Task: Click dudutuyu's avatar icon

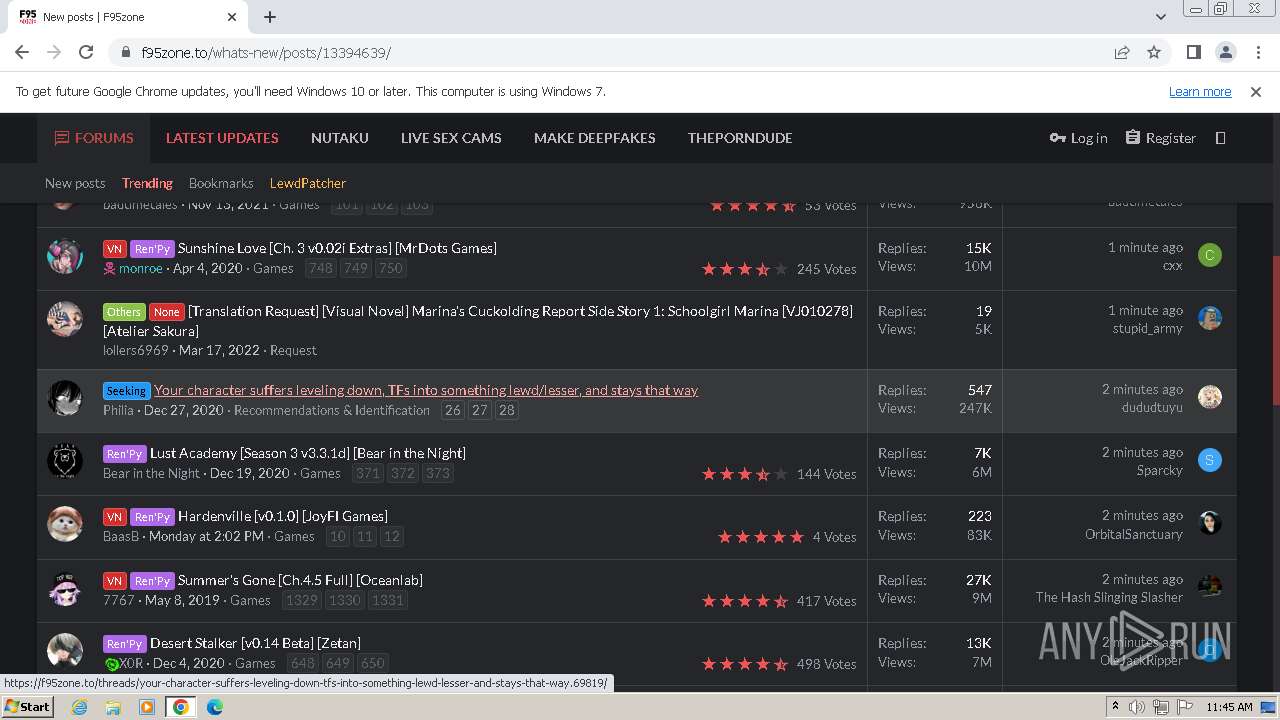Action: [1209, 397]
